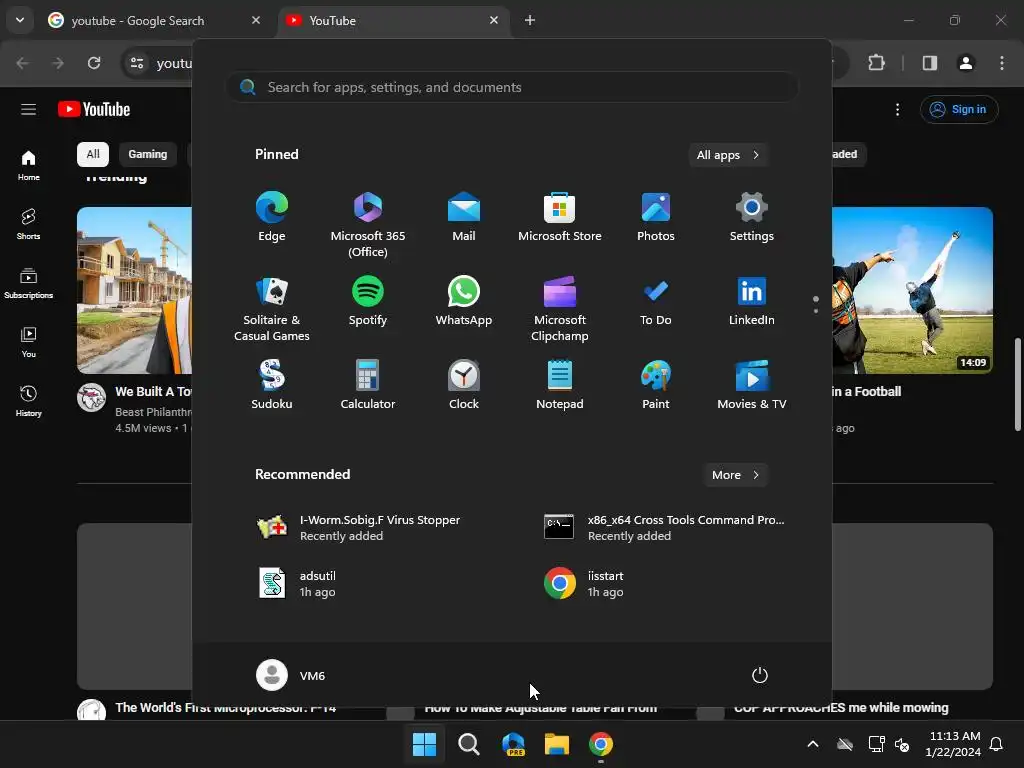This screenshot has width=1024, height=768.
Task: Expand the All apps list
Action: [x=728, y=155]
